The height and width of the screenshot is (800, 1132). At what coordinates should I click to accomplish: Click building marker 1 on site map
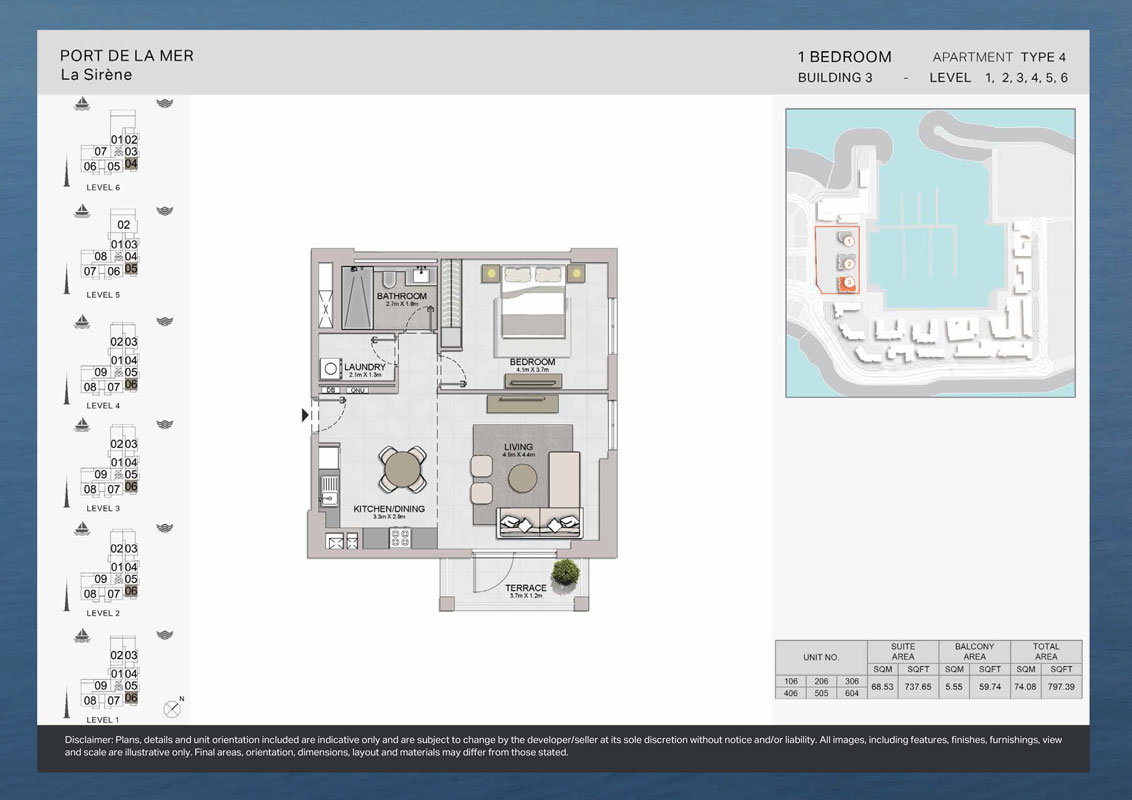[848, 241]
